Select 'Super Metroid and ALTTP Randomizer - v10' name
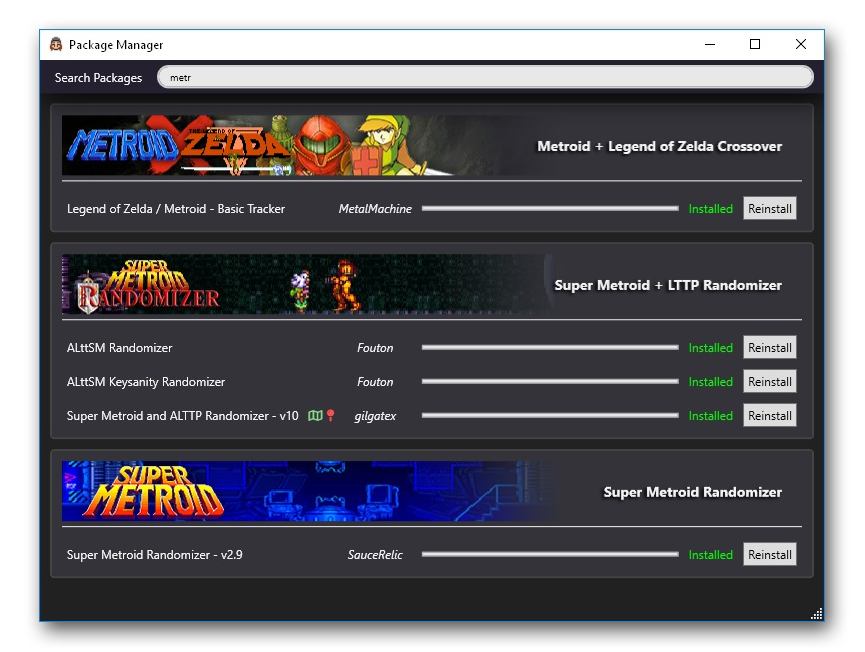Viewport: 865px width, 652px height. click(183, 416)
